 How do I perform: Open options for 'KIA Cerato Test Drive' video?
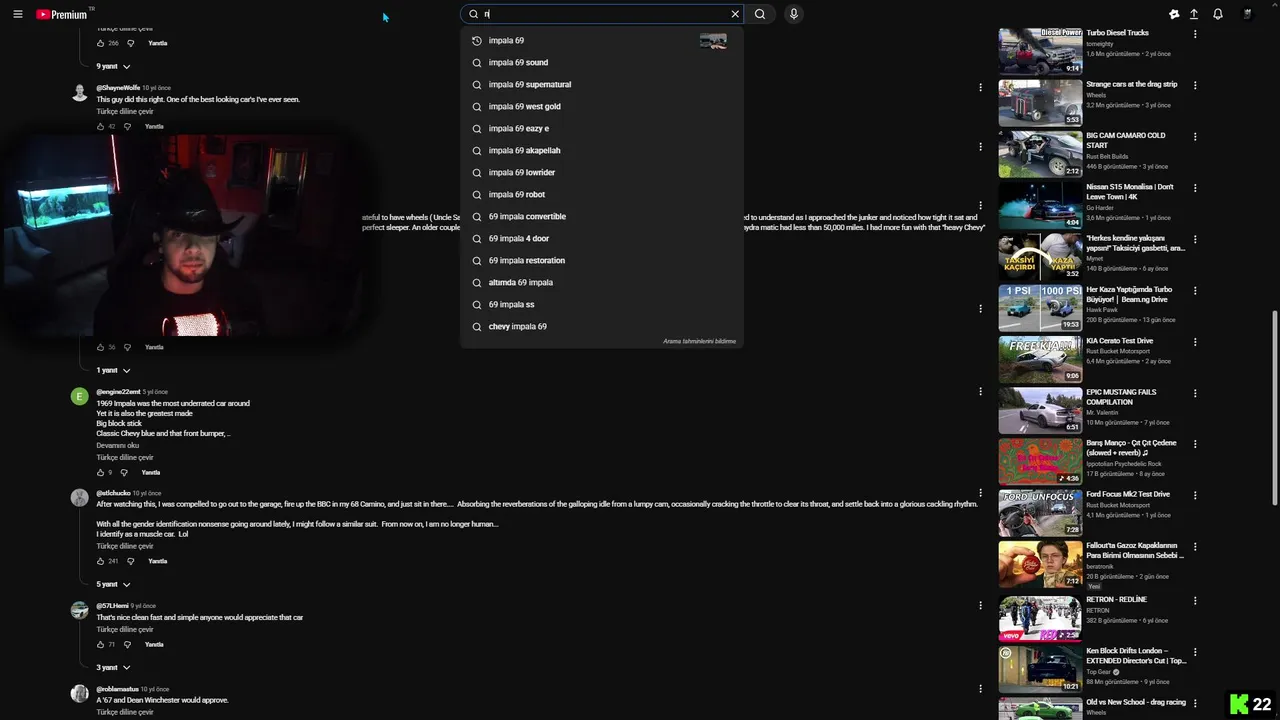(x=1195, y=342)
